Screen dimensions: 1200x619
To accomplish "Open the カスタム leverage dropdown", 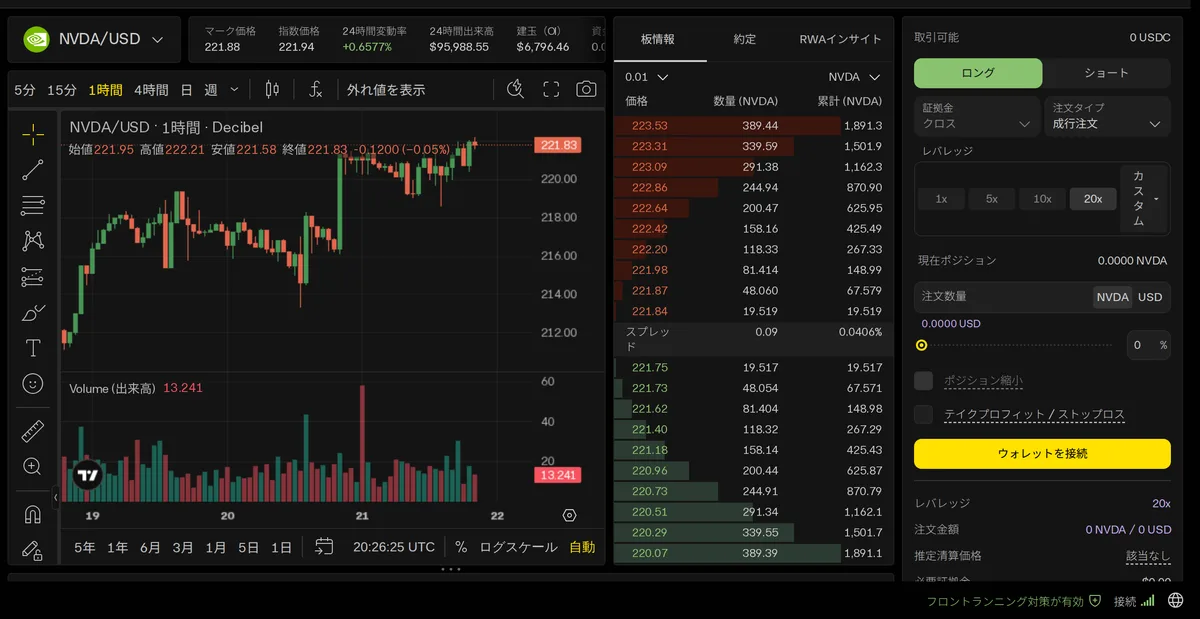I will pos(1144,198).
